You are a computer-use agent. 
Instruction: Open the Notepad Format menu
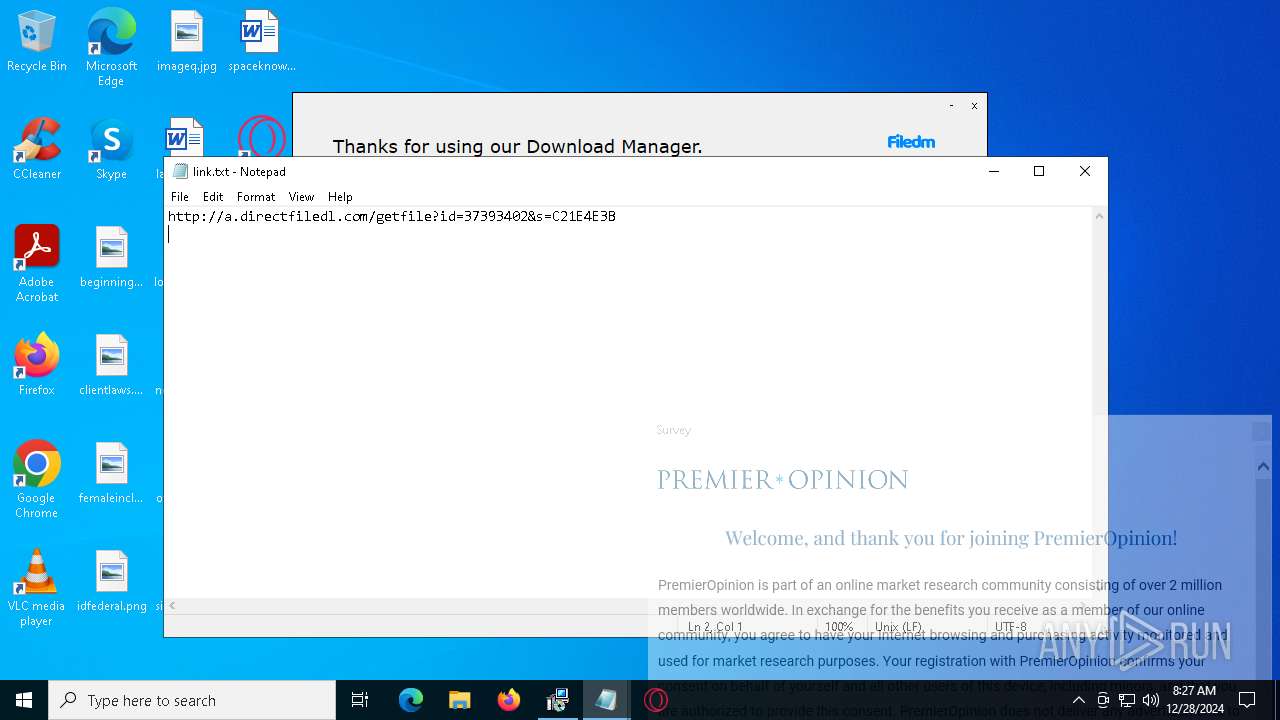coord(256,197)
